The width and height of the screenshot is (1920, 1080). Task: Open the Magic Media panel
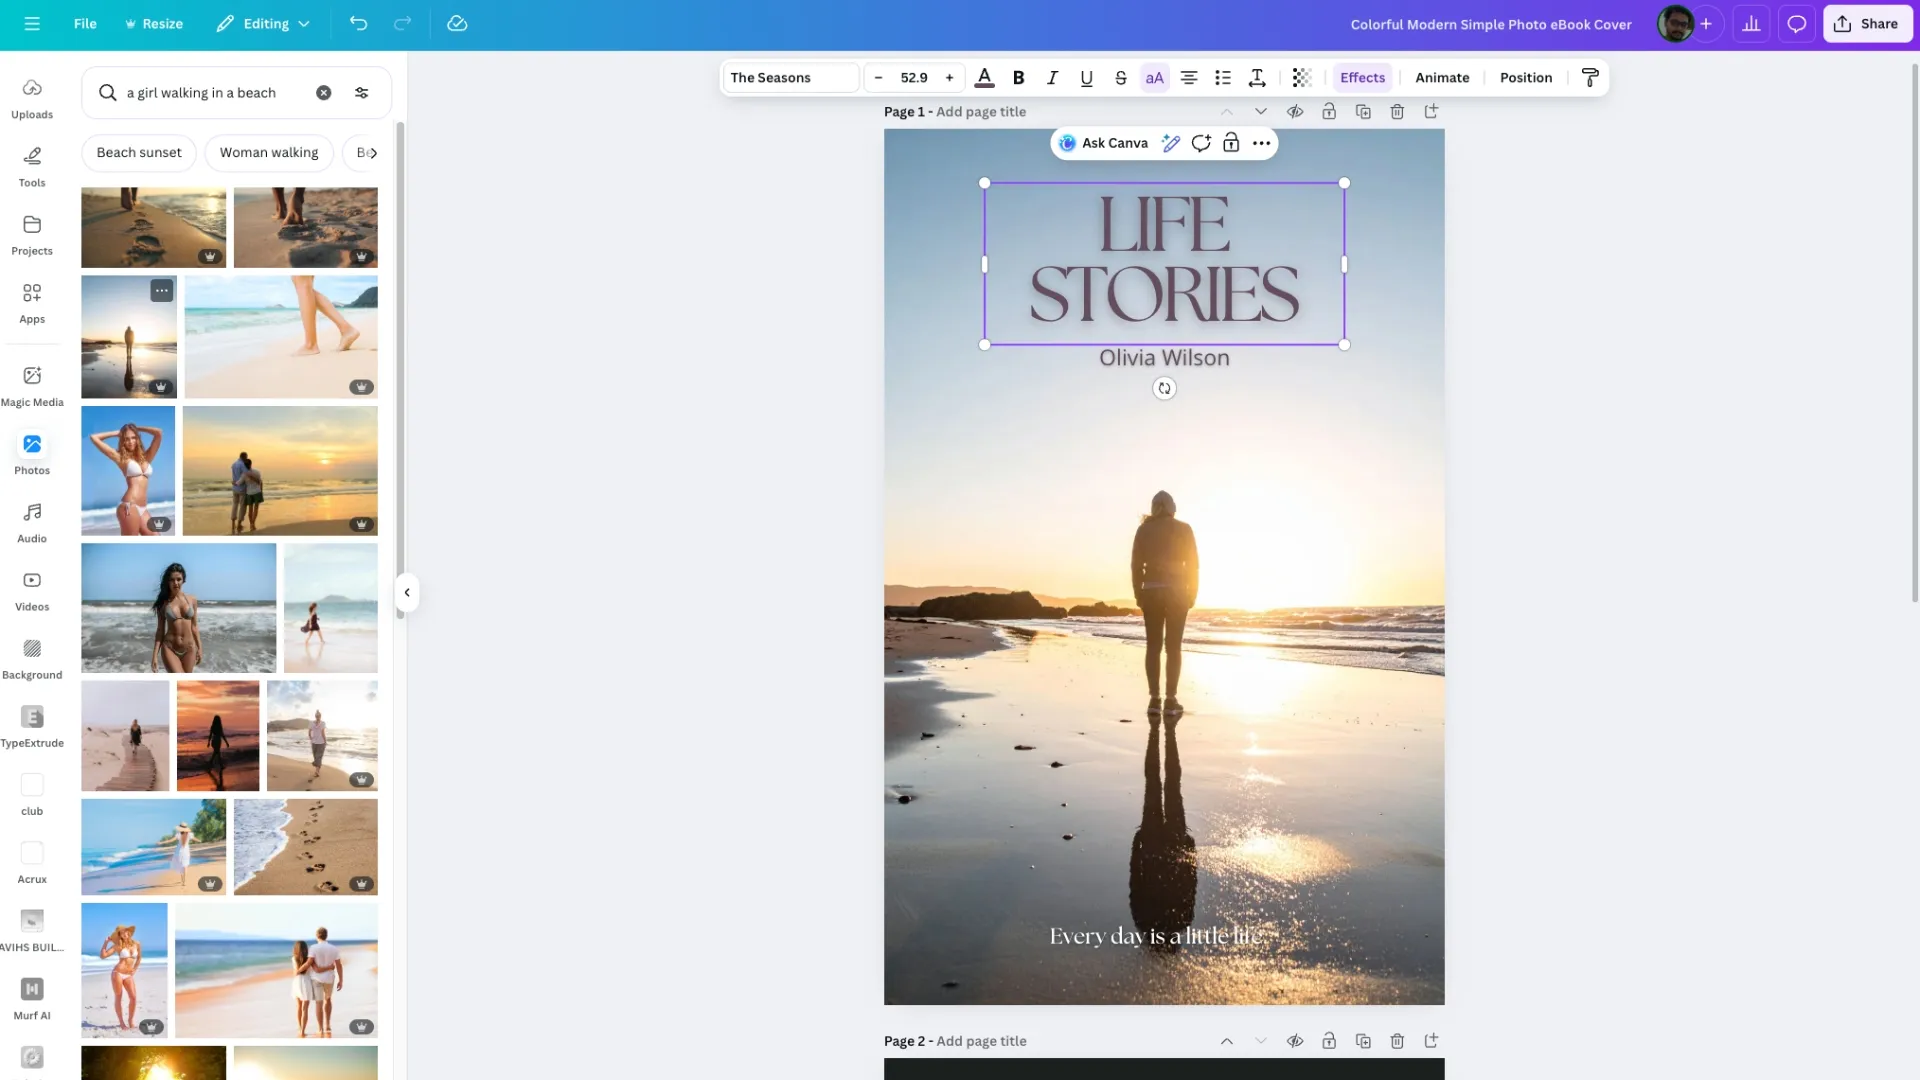[32, 385]
